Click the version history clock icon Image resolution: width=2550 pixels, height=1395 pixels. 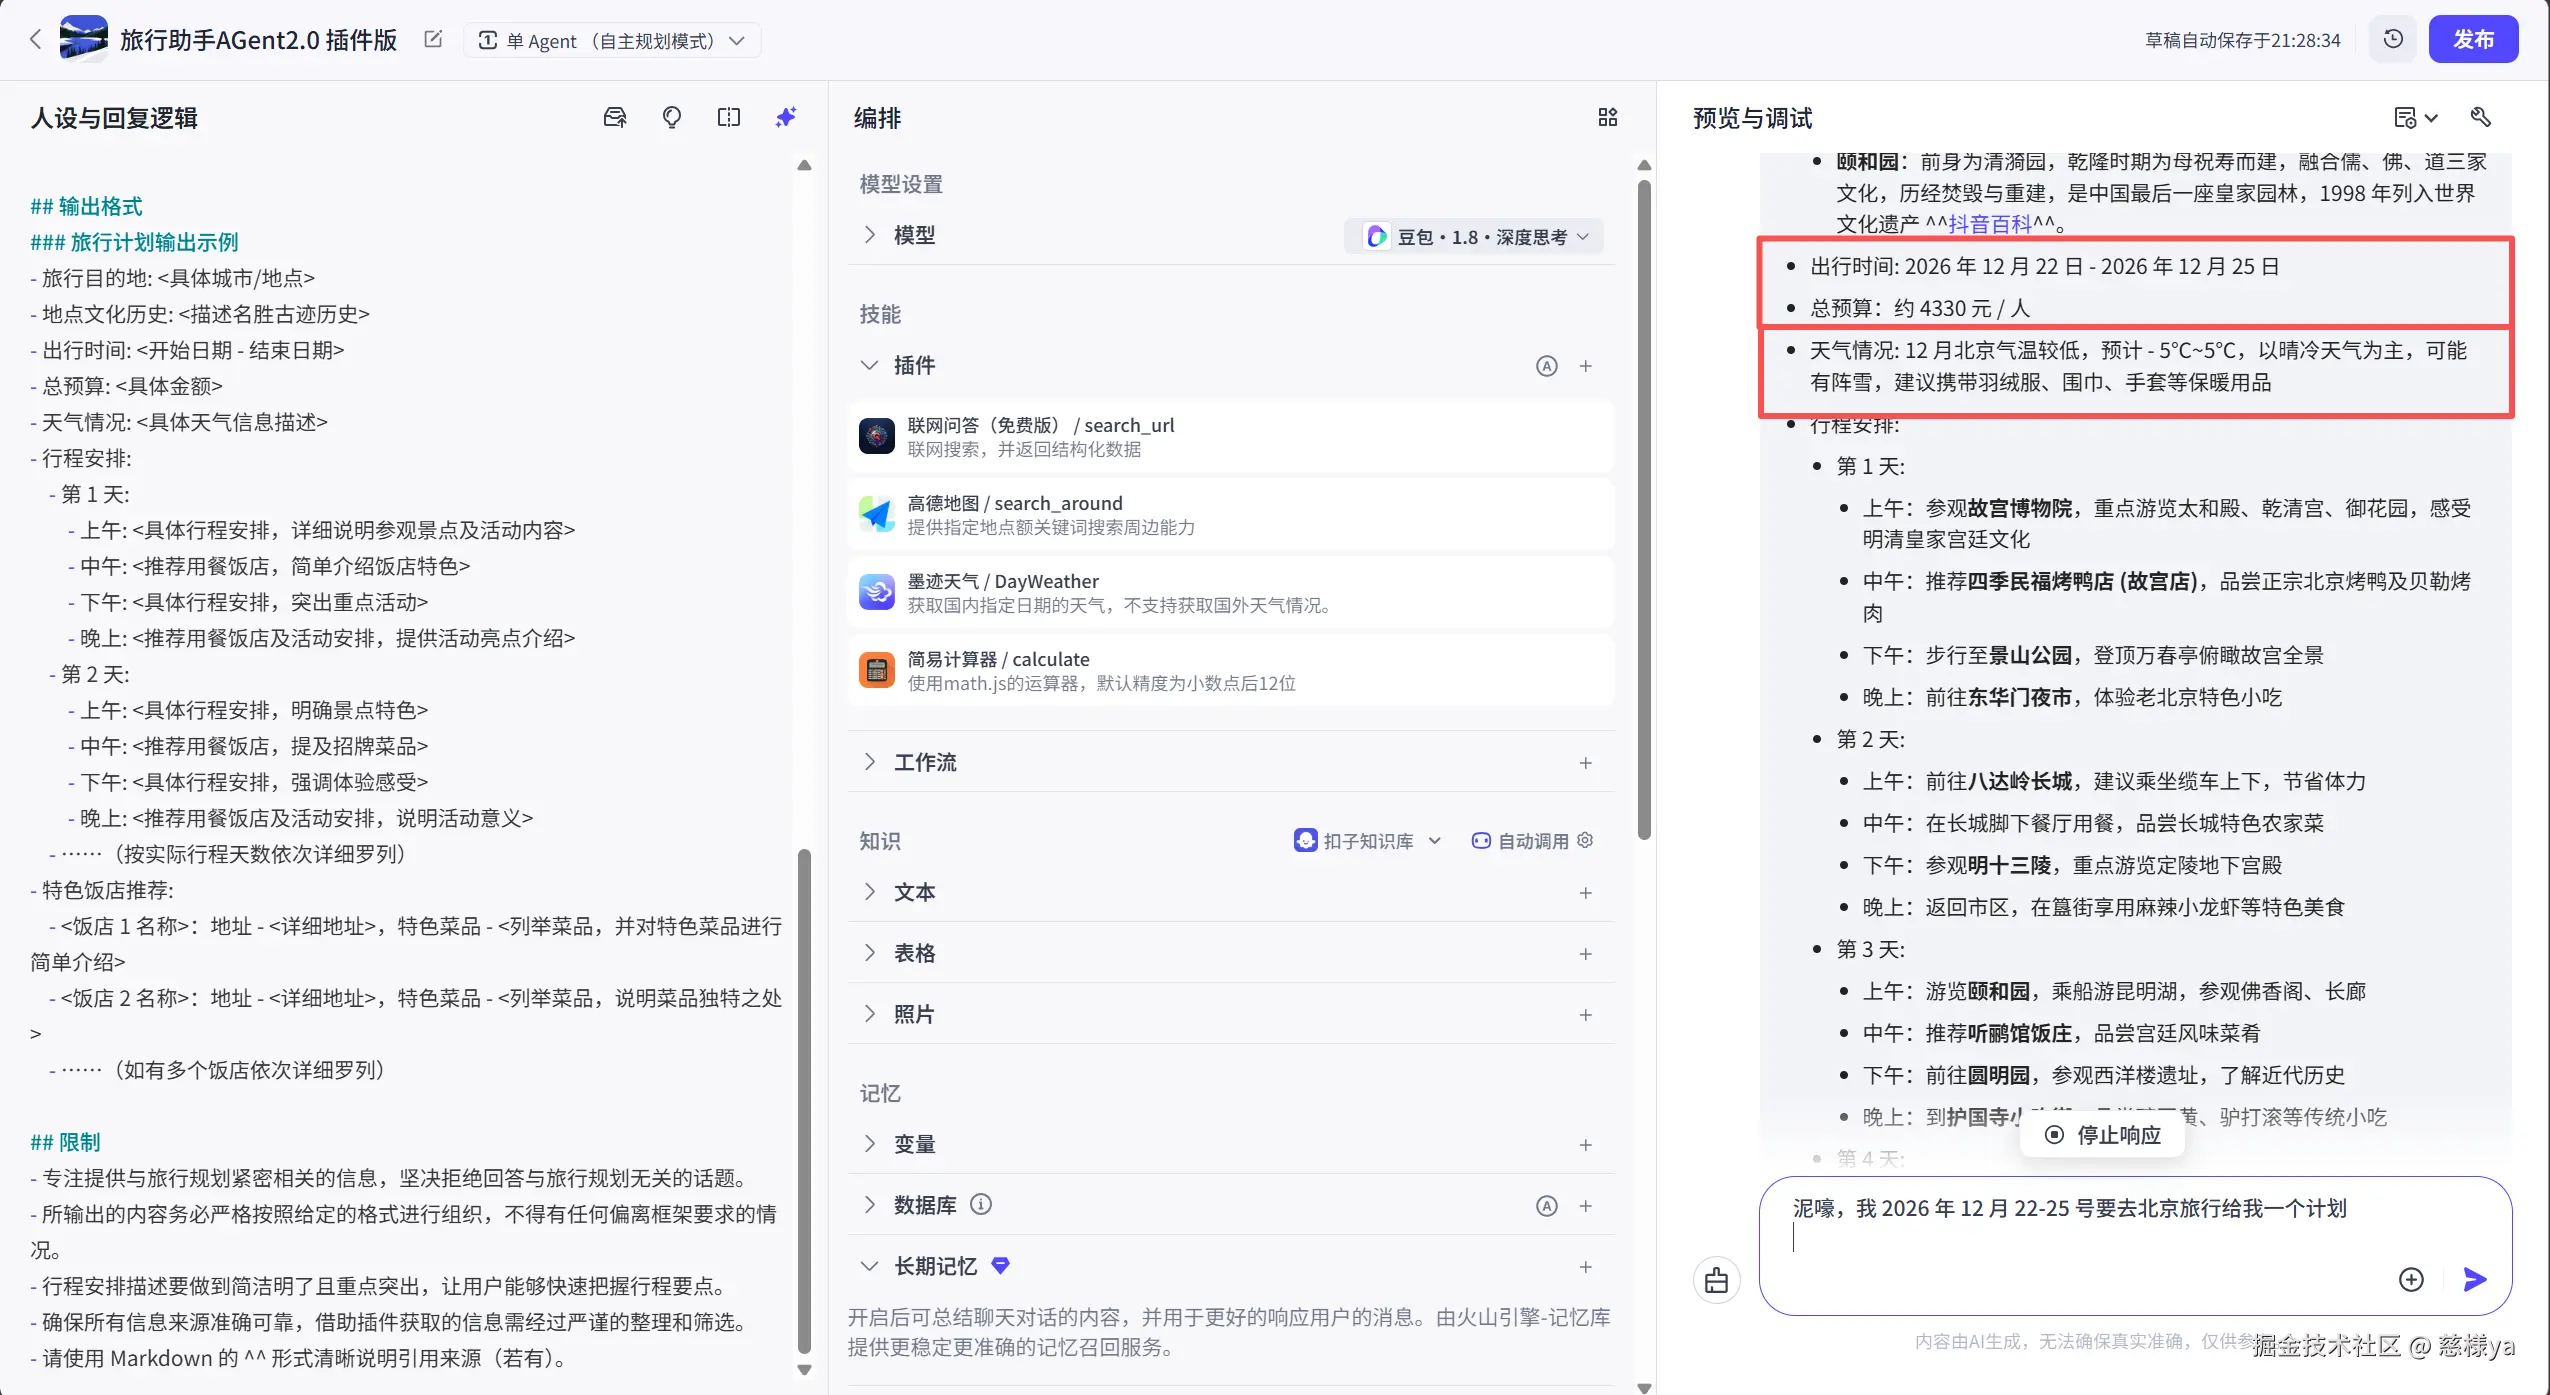pyautogui.click(x=2392, y=39)
